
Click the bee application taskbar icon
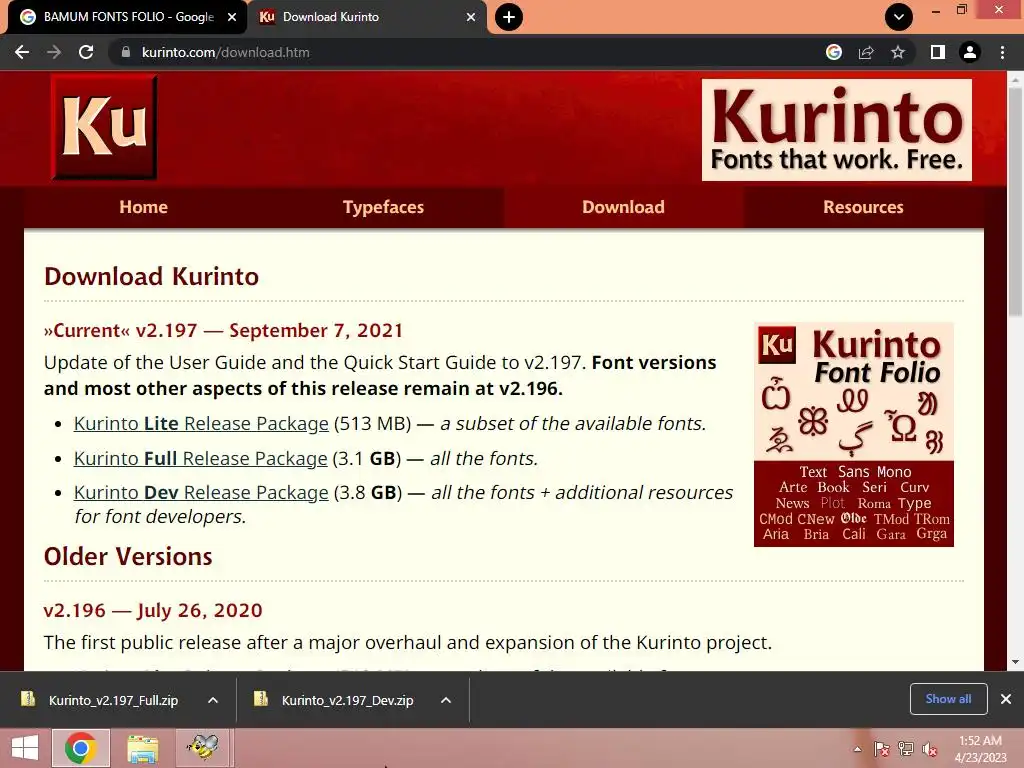[x=202, y=748]
